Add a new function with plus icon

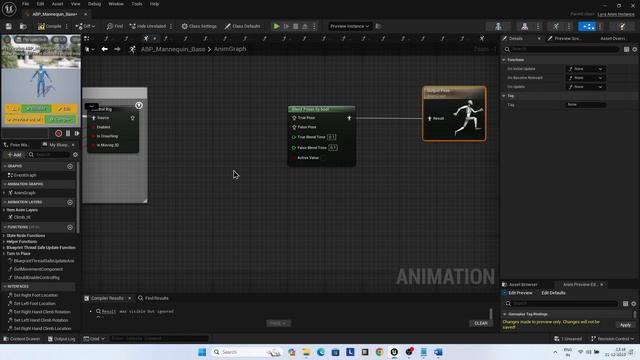click(70, 227)
